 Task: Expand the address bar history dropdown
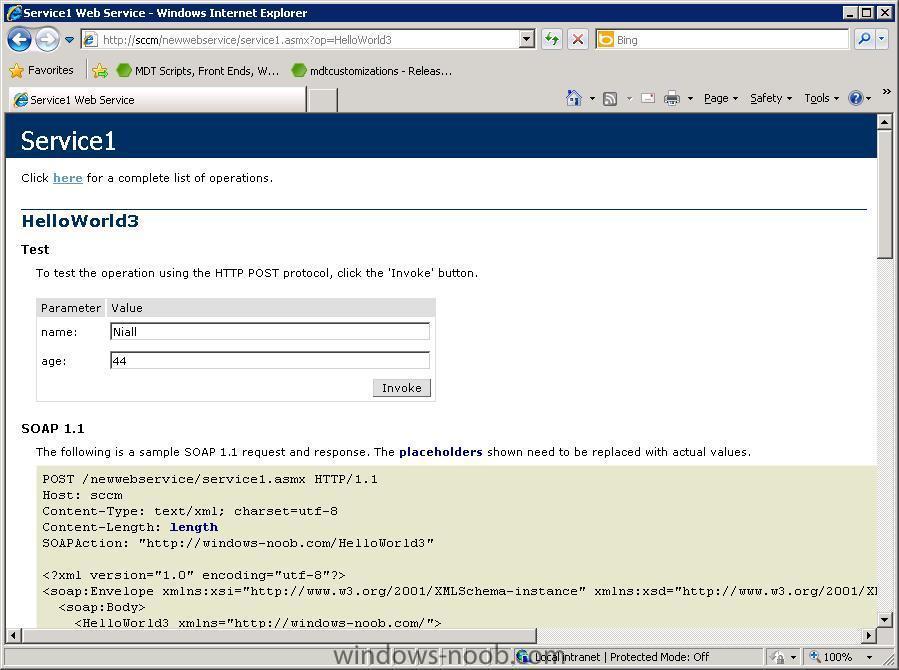(526, 40)
